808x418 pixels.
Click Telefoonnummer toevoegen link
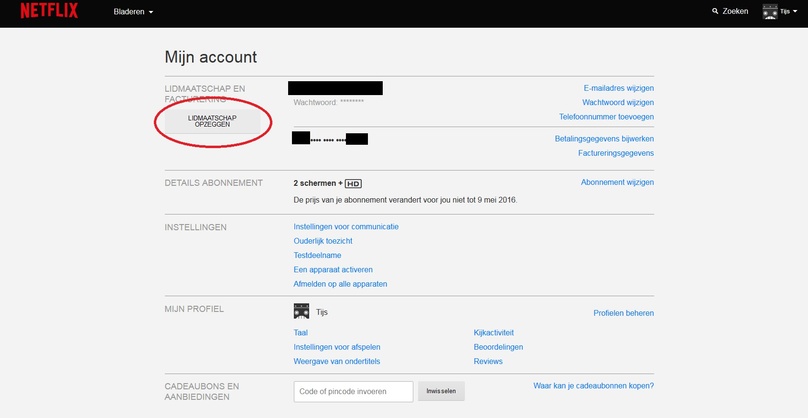[607, 117]
